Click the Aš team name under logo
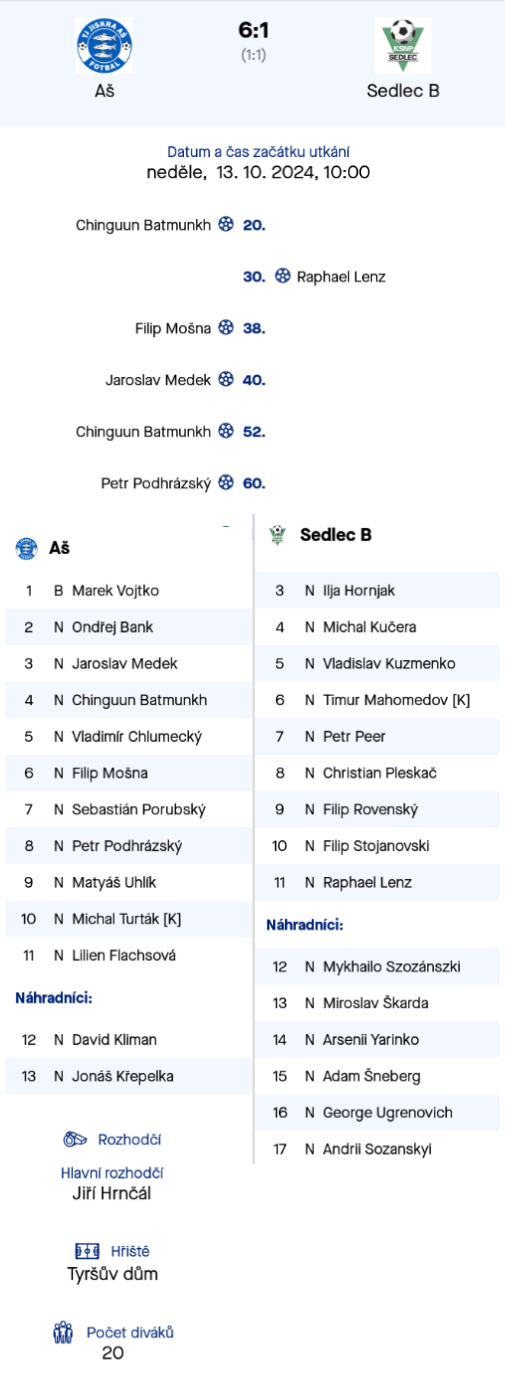Viewport: 505px width, 1374px height. click(x=104, y=90)
